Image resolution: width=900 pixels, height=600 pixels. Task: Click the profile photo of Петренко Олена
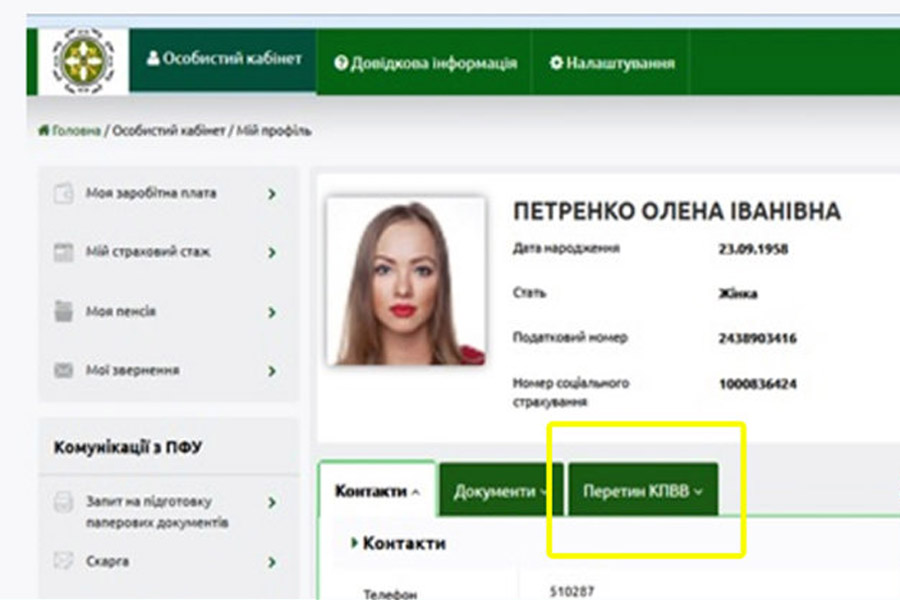[x=406, y=281]
